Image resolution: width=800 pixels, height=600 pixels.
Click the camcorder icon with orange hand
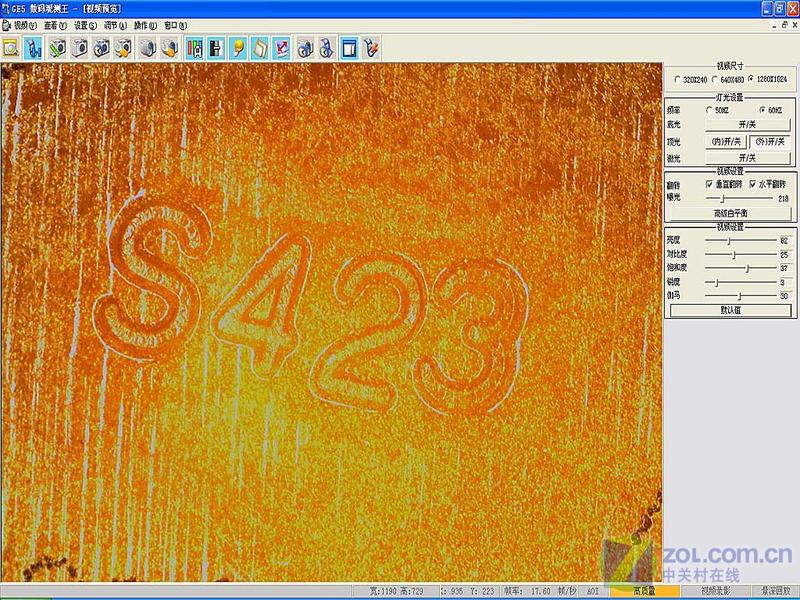[169, 48]
